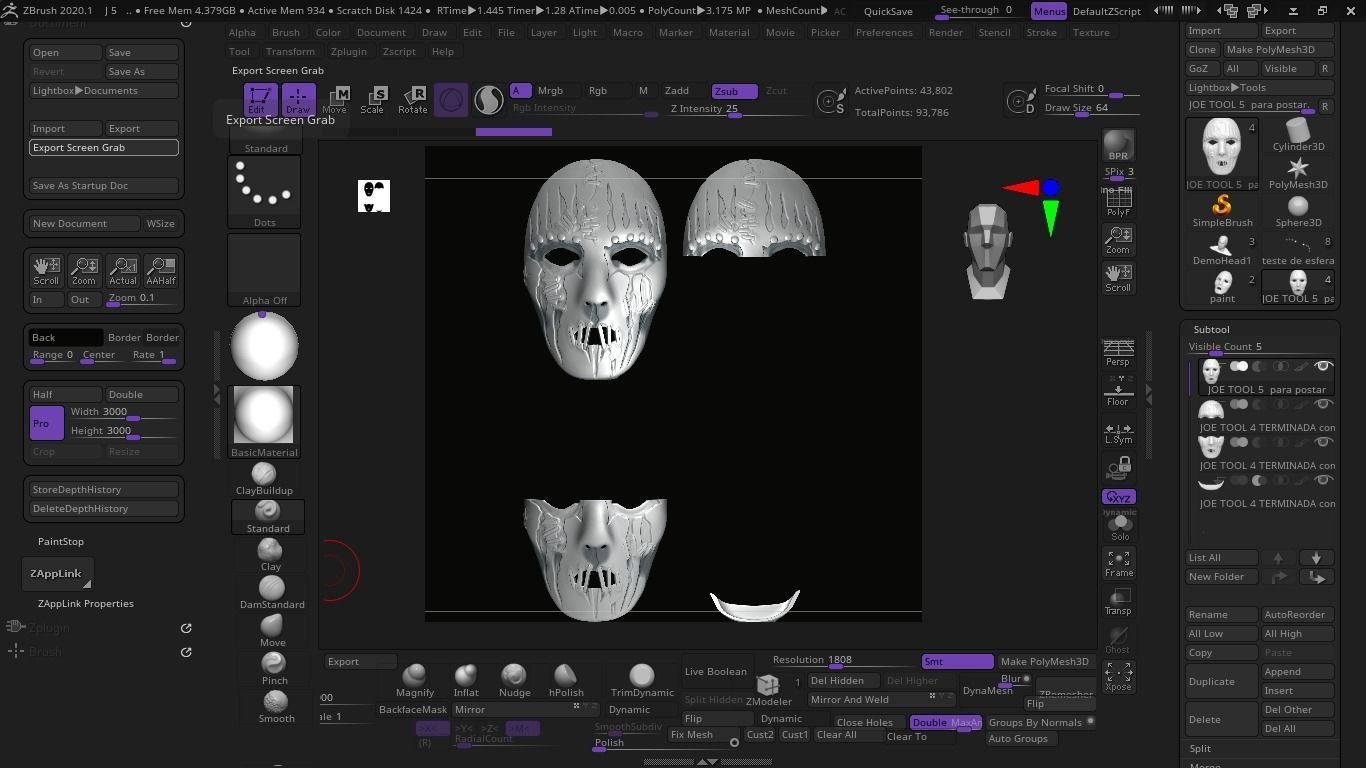Toggle XYZ rotation mode
The height and width of the screenshot is (768, 1366).
point(1118,497)
